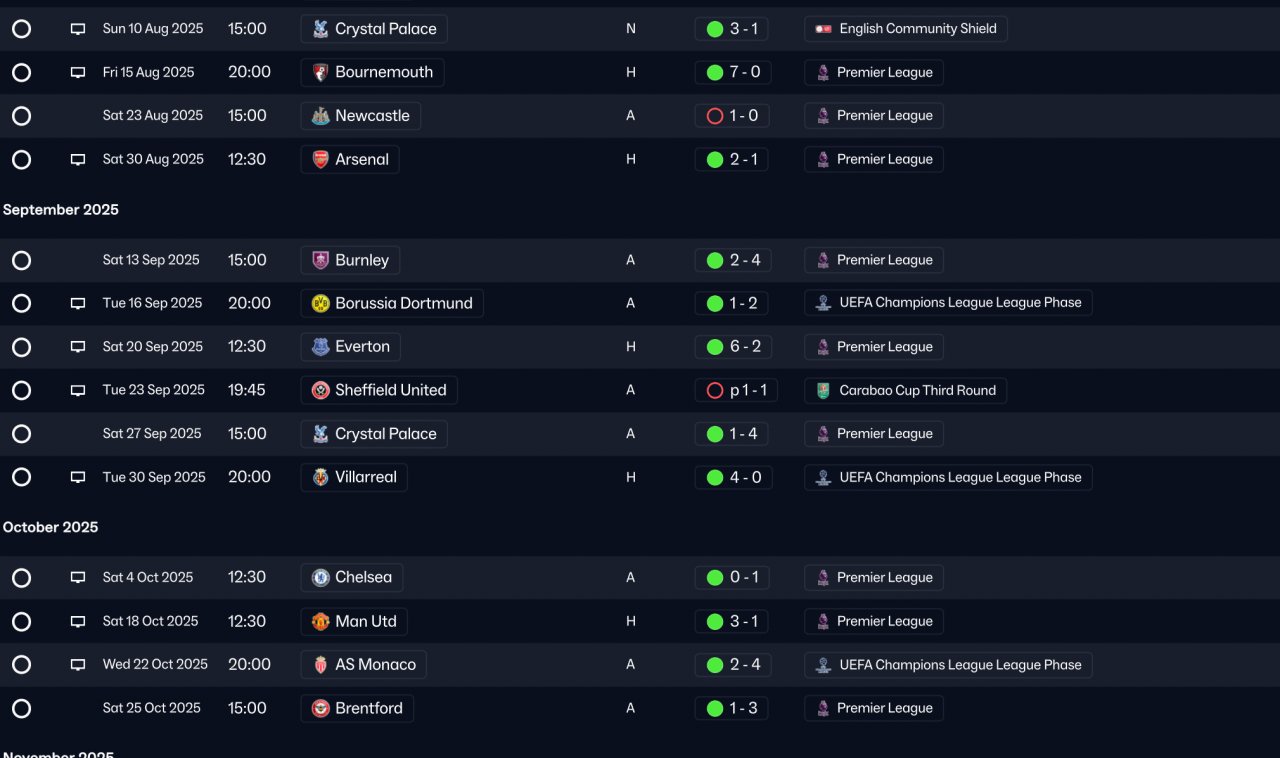The height and width of the screenshot is (758, 1280).
Task: Click the Borussia Dortmund badge icon
Action: [320, 303]
